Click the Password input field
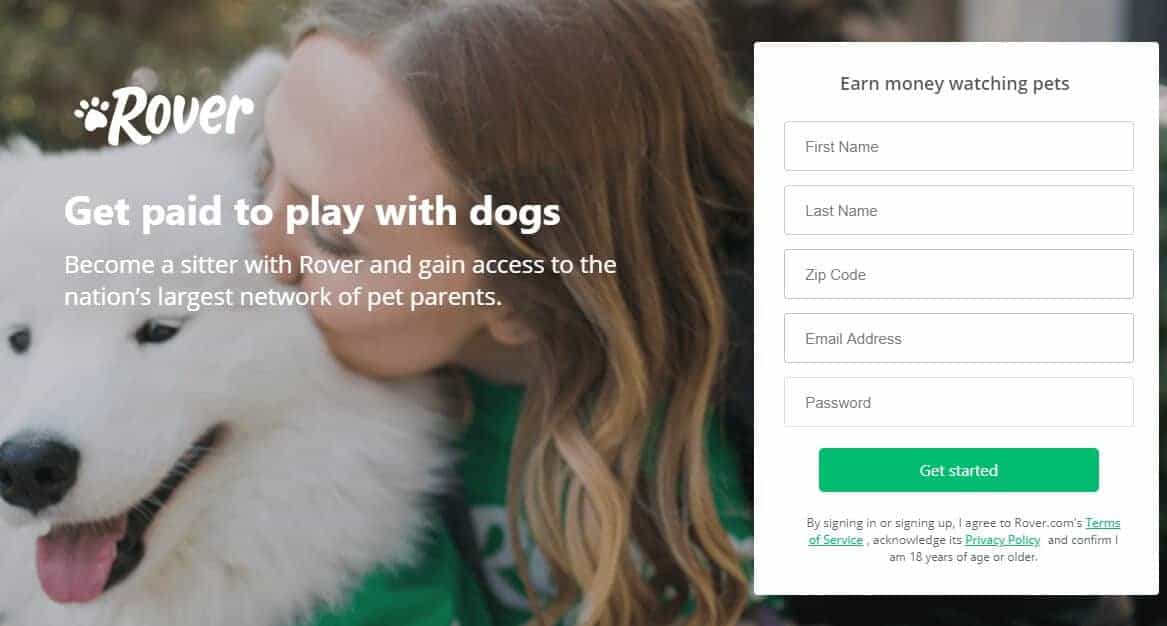The height and width of the screenshot is (626, 1167). pyautogui.click(x=959, y=403)
